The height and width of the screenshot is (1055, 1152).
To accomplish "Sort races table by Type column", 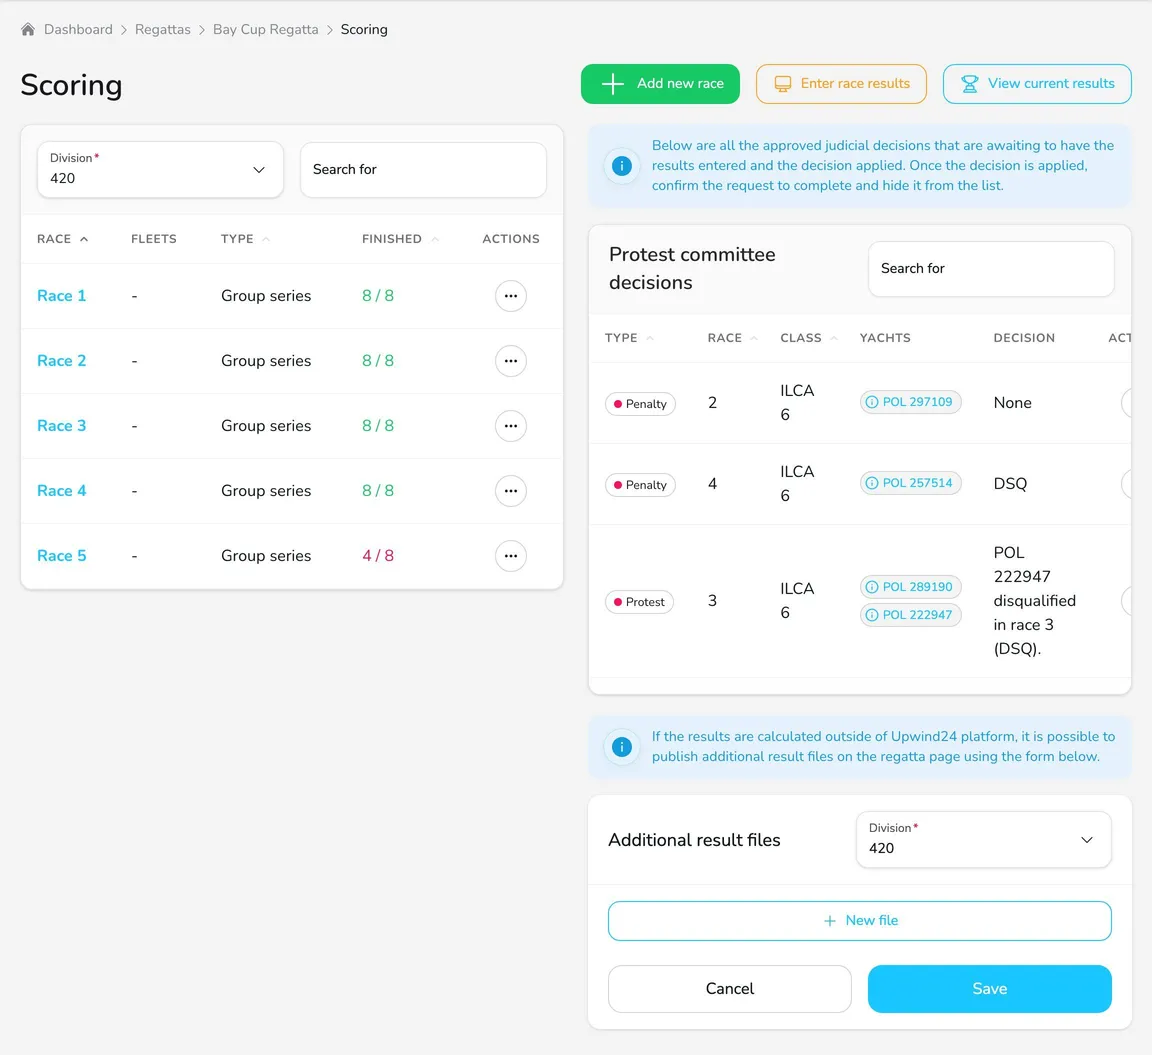I will pyautogui.click(x=245, y=239).
